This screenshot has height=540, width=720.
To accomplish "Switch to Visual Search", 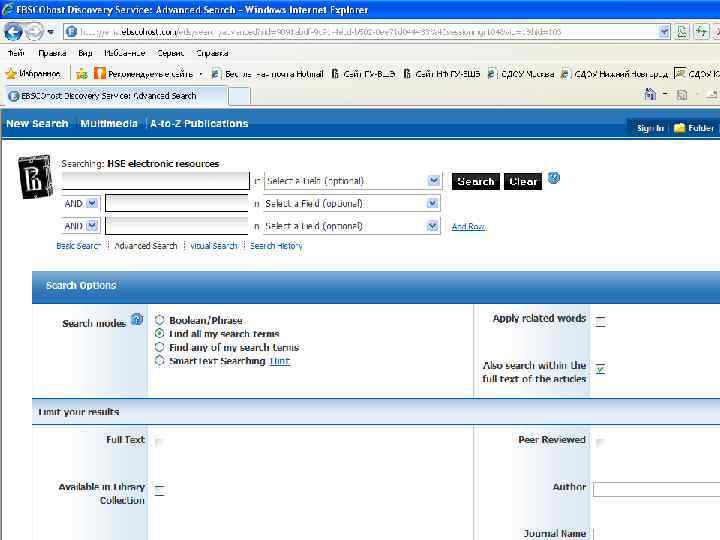I will click(x=214, y=246).
